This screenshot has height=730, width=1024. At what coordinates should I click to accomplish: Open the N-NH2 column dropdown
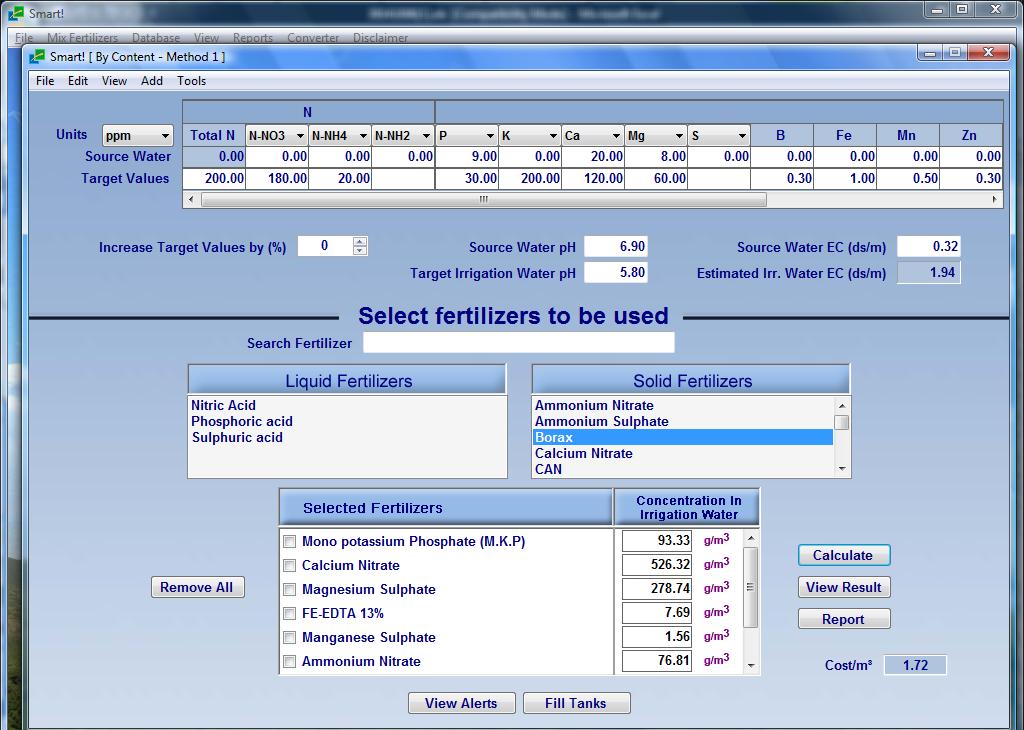426,136
